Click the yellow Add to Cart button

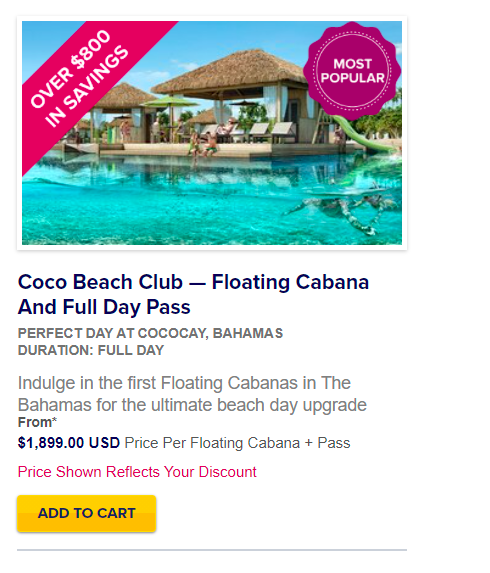click(x=87, y=513)
